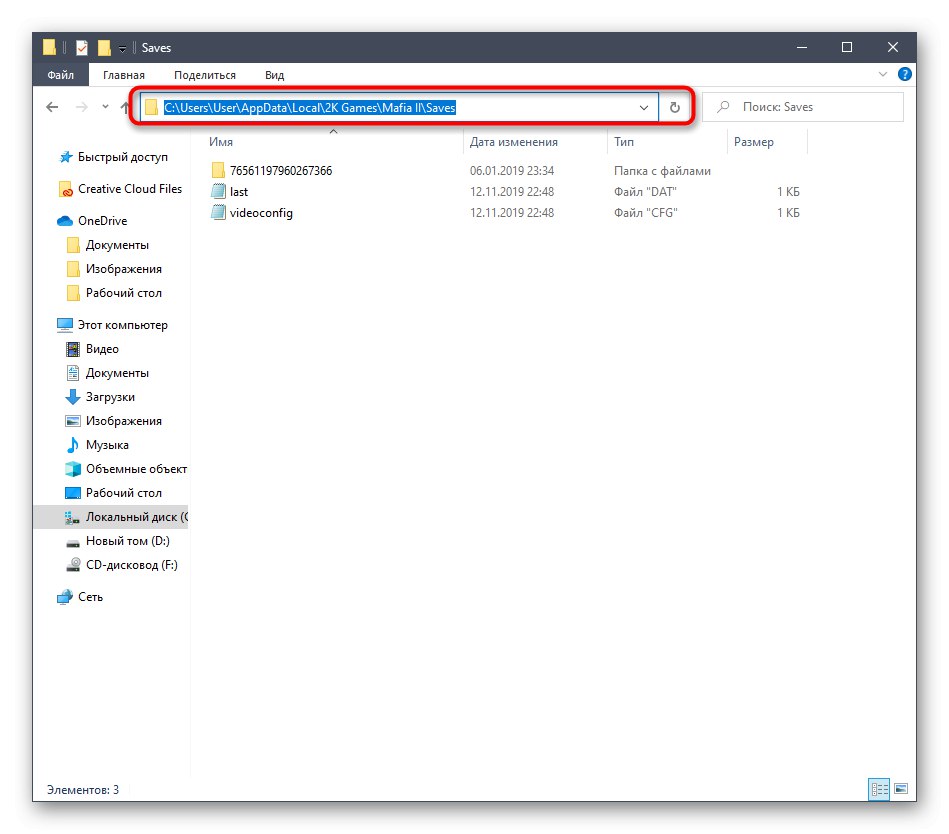The height and width of the screenshot is (834, 949).
Task: Switch to details view layout icon
Action: point(879,789)
